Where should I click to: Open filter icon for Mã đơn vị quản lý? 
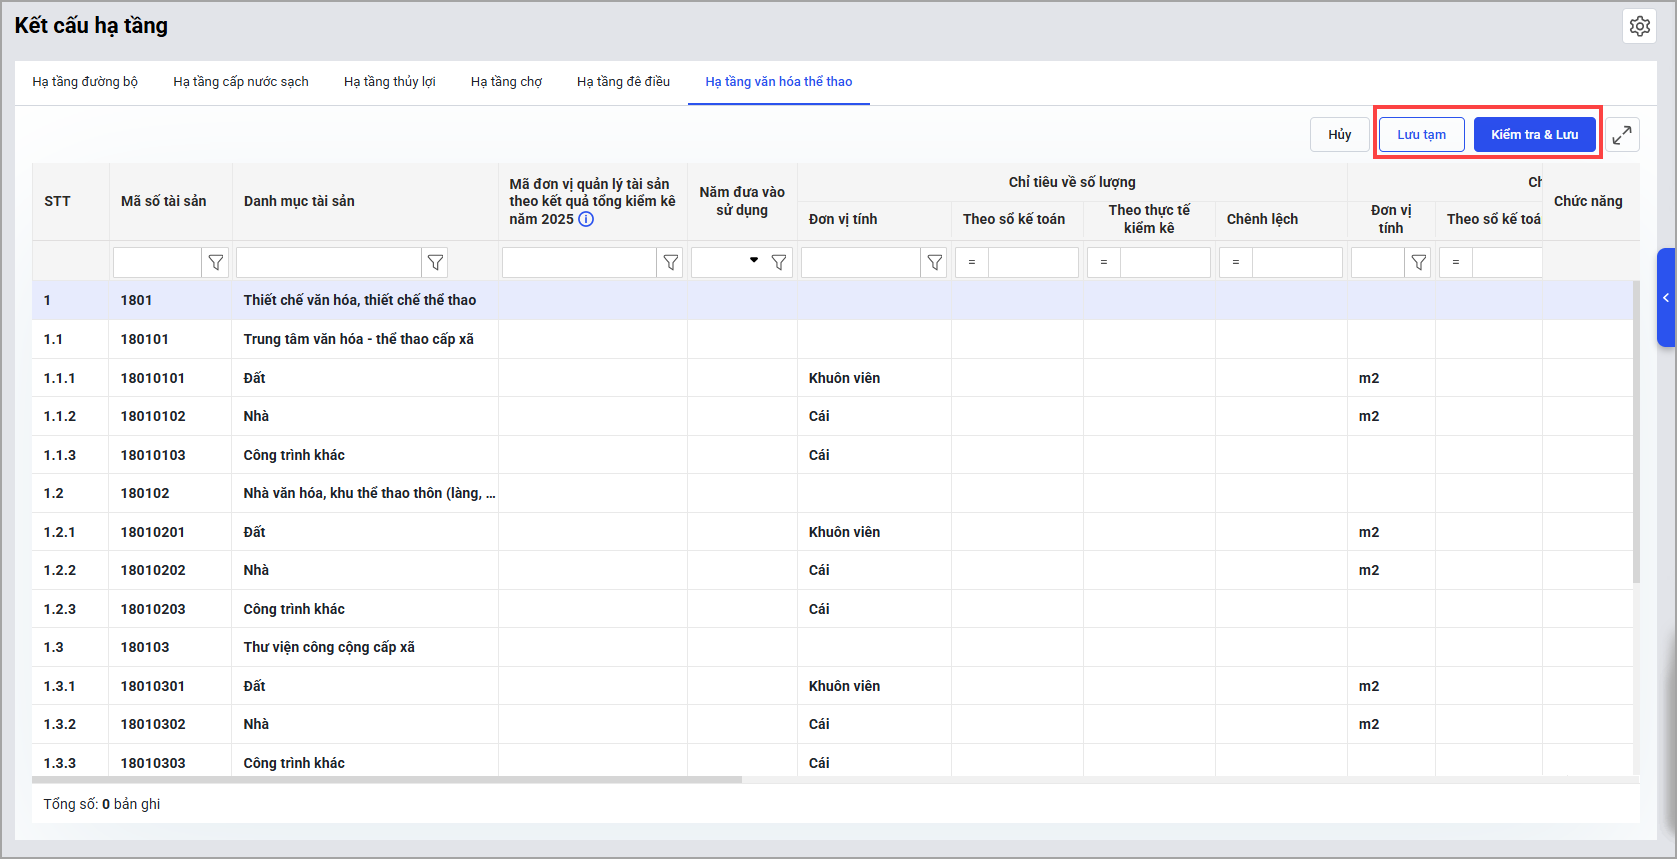pyautogui.click(x=671, y=262)
